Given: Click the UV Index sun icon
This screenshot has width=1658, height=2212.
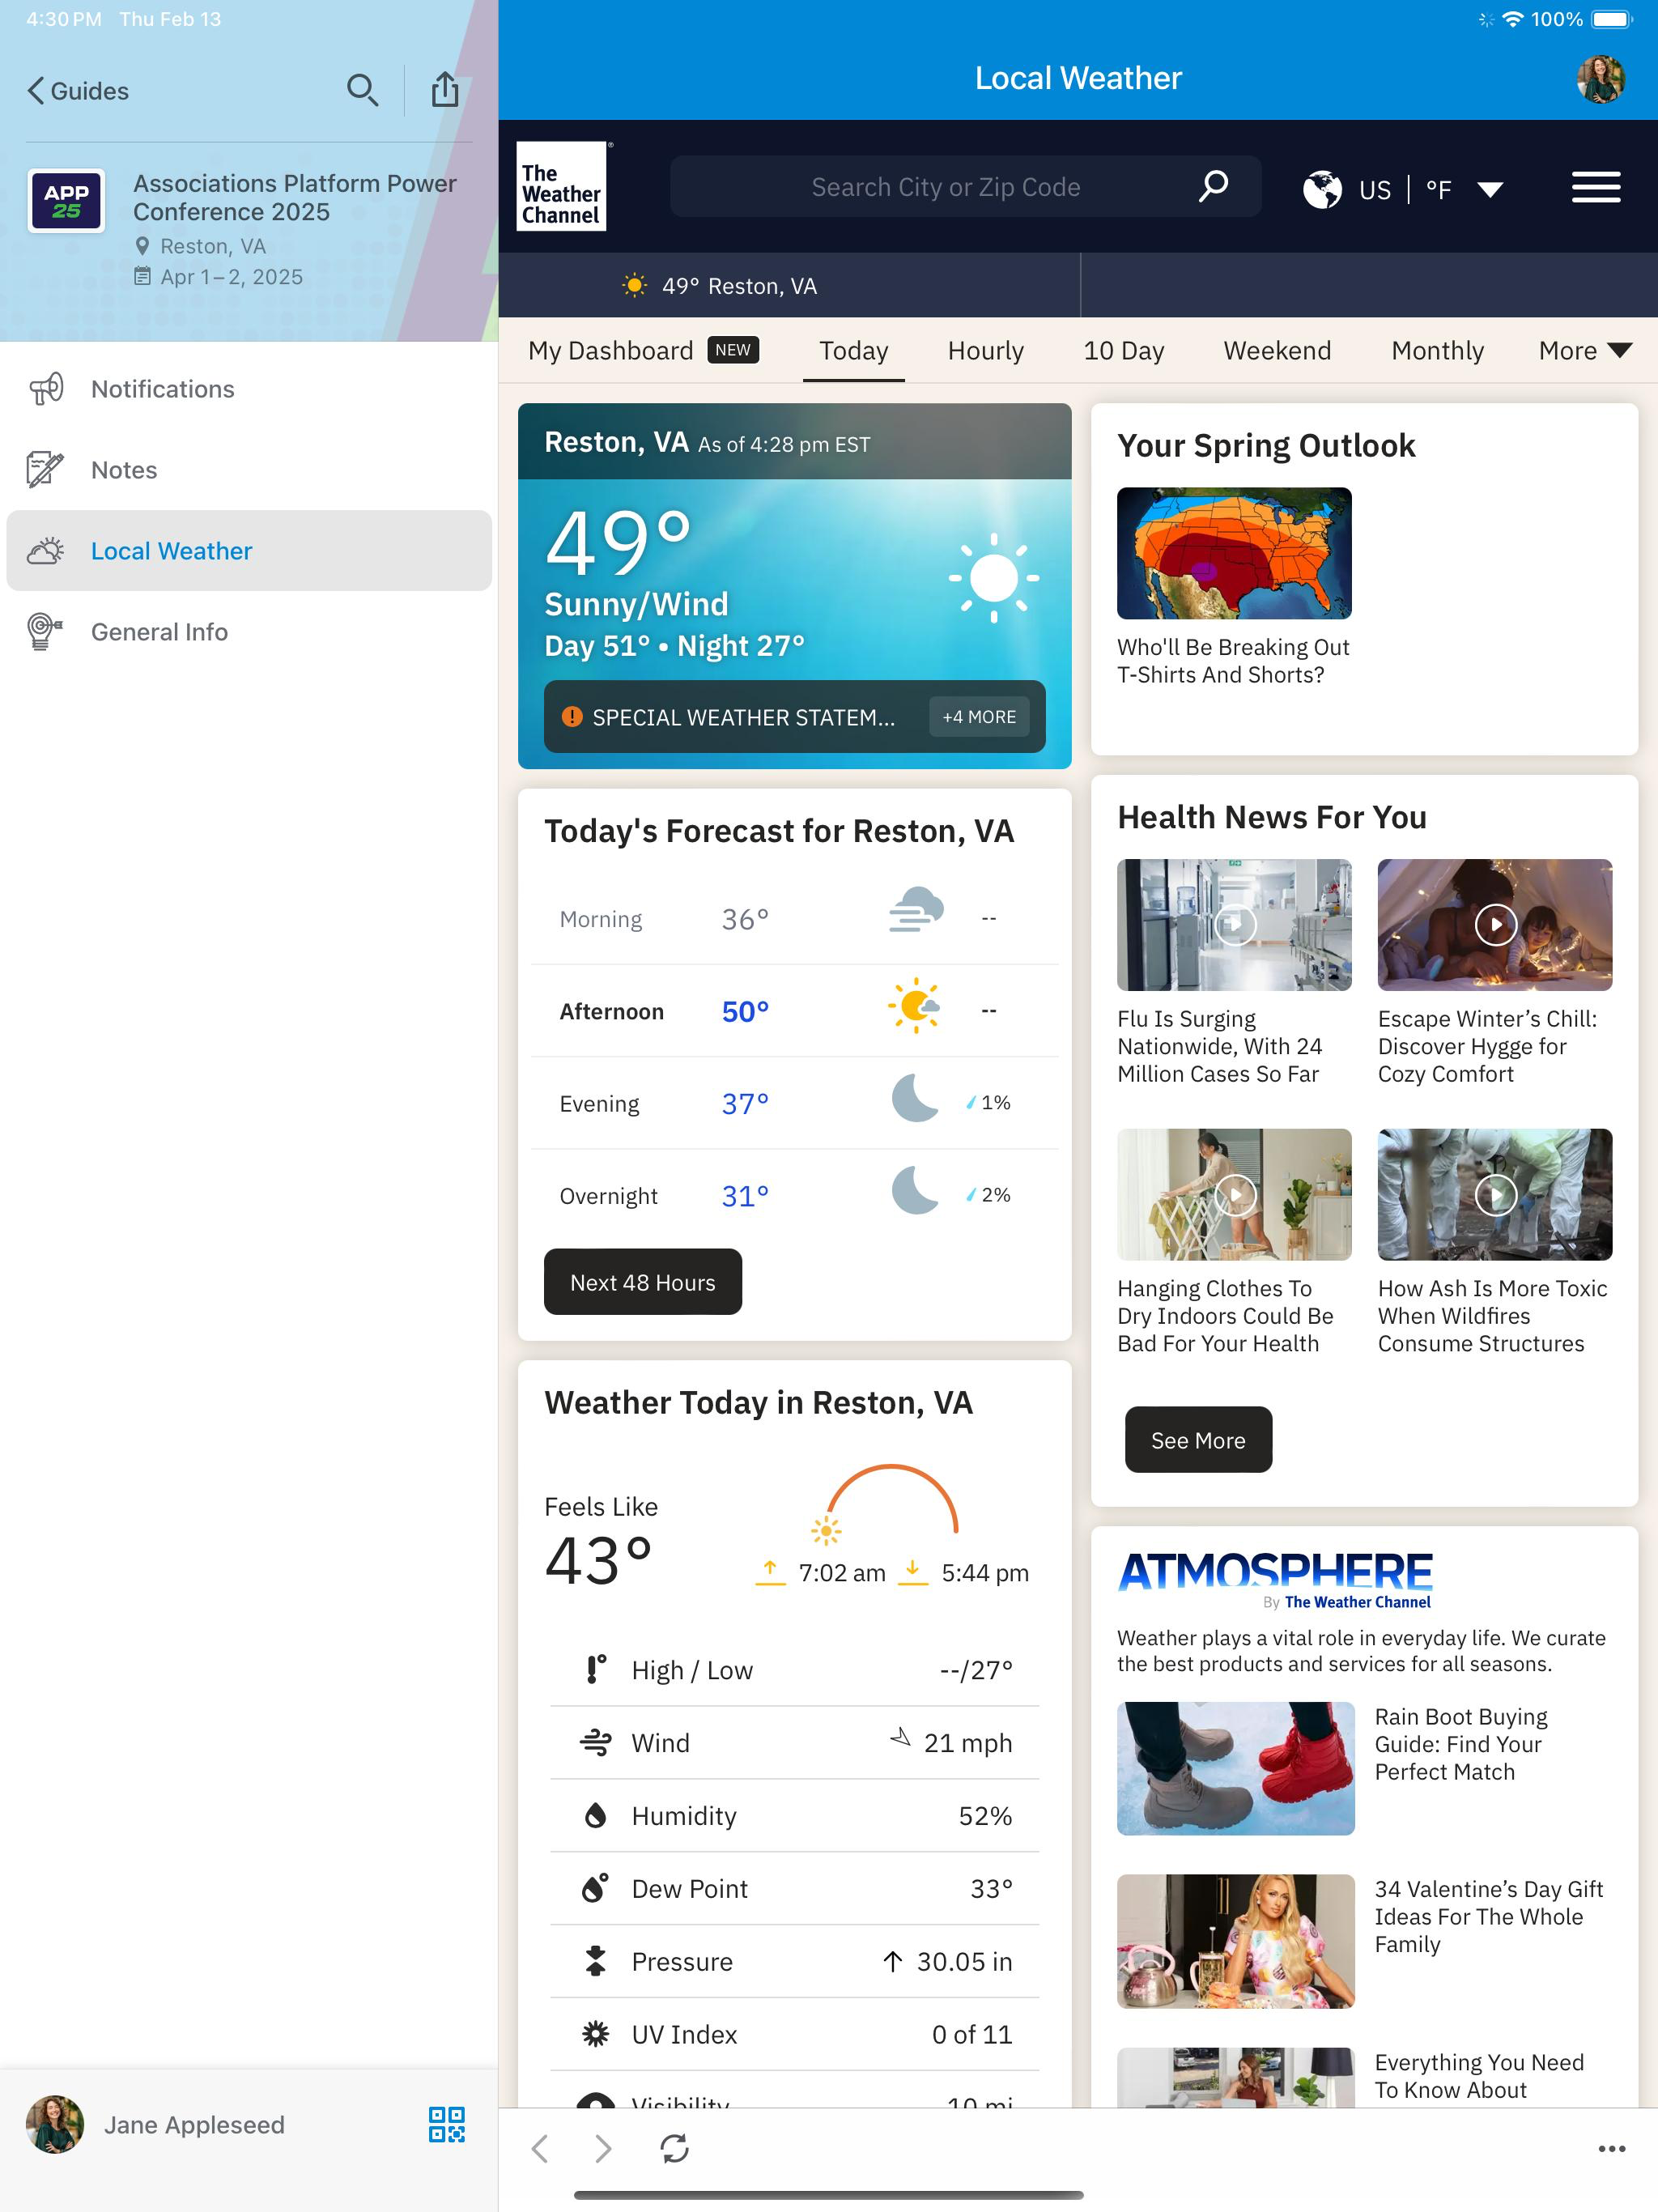Looking at the screenshot, I should tap(595, 2034).
